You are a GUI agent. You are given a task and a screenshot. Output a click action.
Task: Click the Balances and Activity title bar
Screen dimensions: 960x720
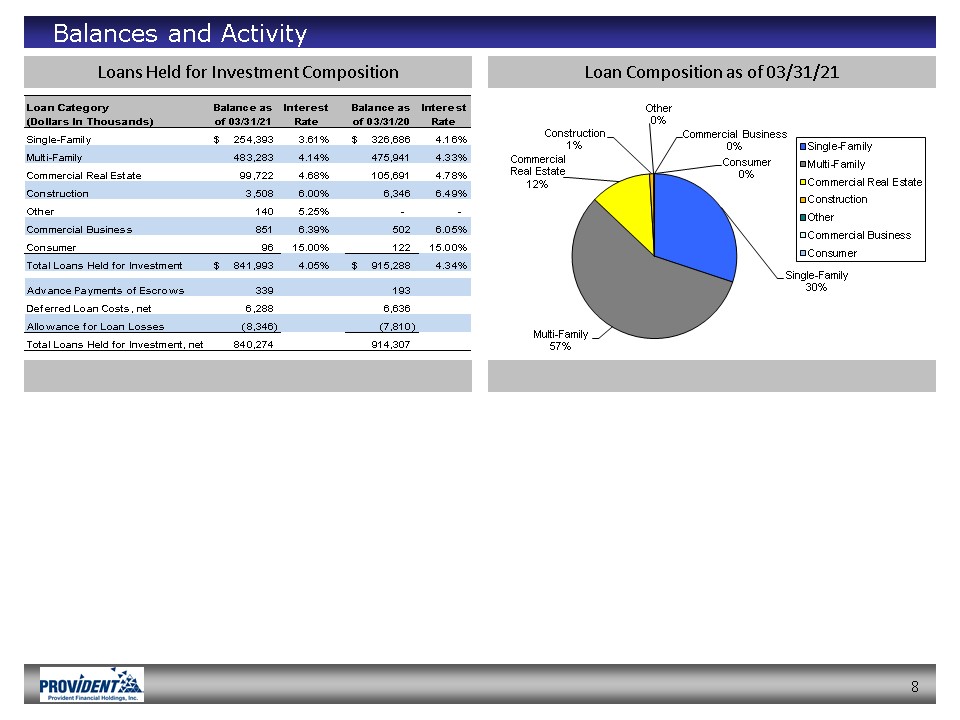pyautogui.click(x=480, y=34)
